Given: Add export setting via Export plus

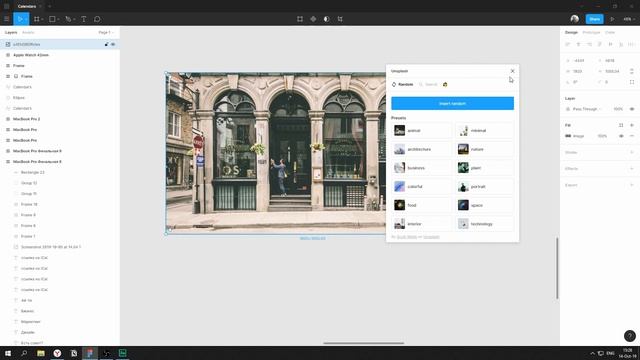Looking at the screenshot, I should pyautogui.click(x=632, y=185).
